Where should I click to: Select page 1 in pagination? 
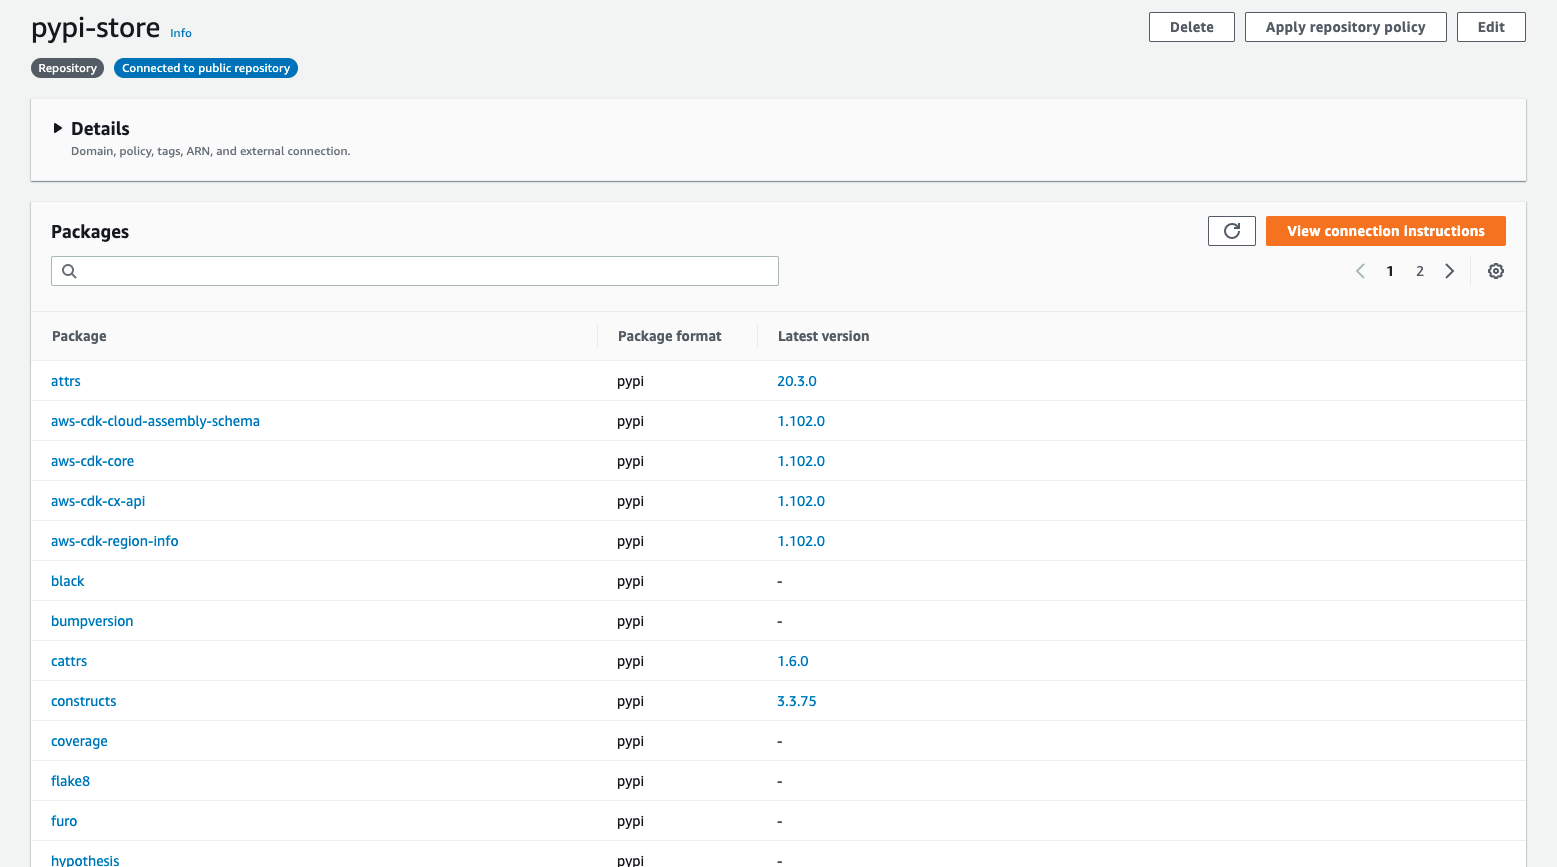(x=1390, y=271)
